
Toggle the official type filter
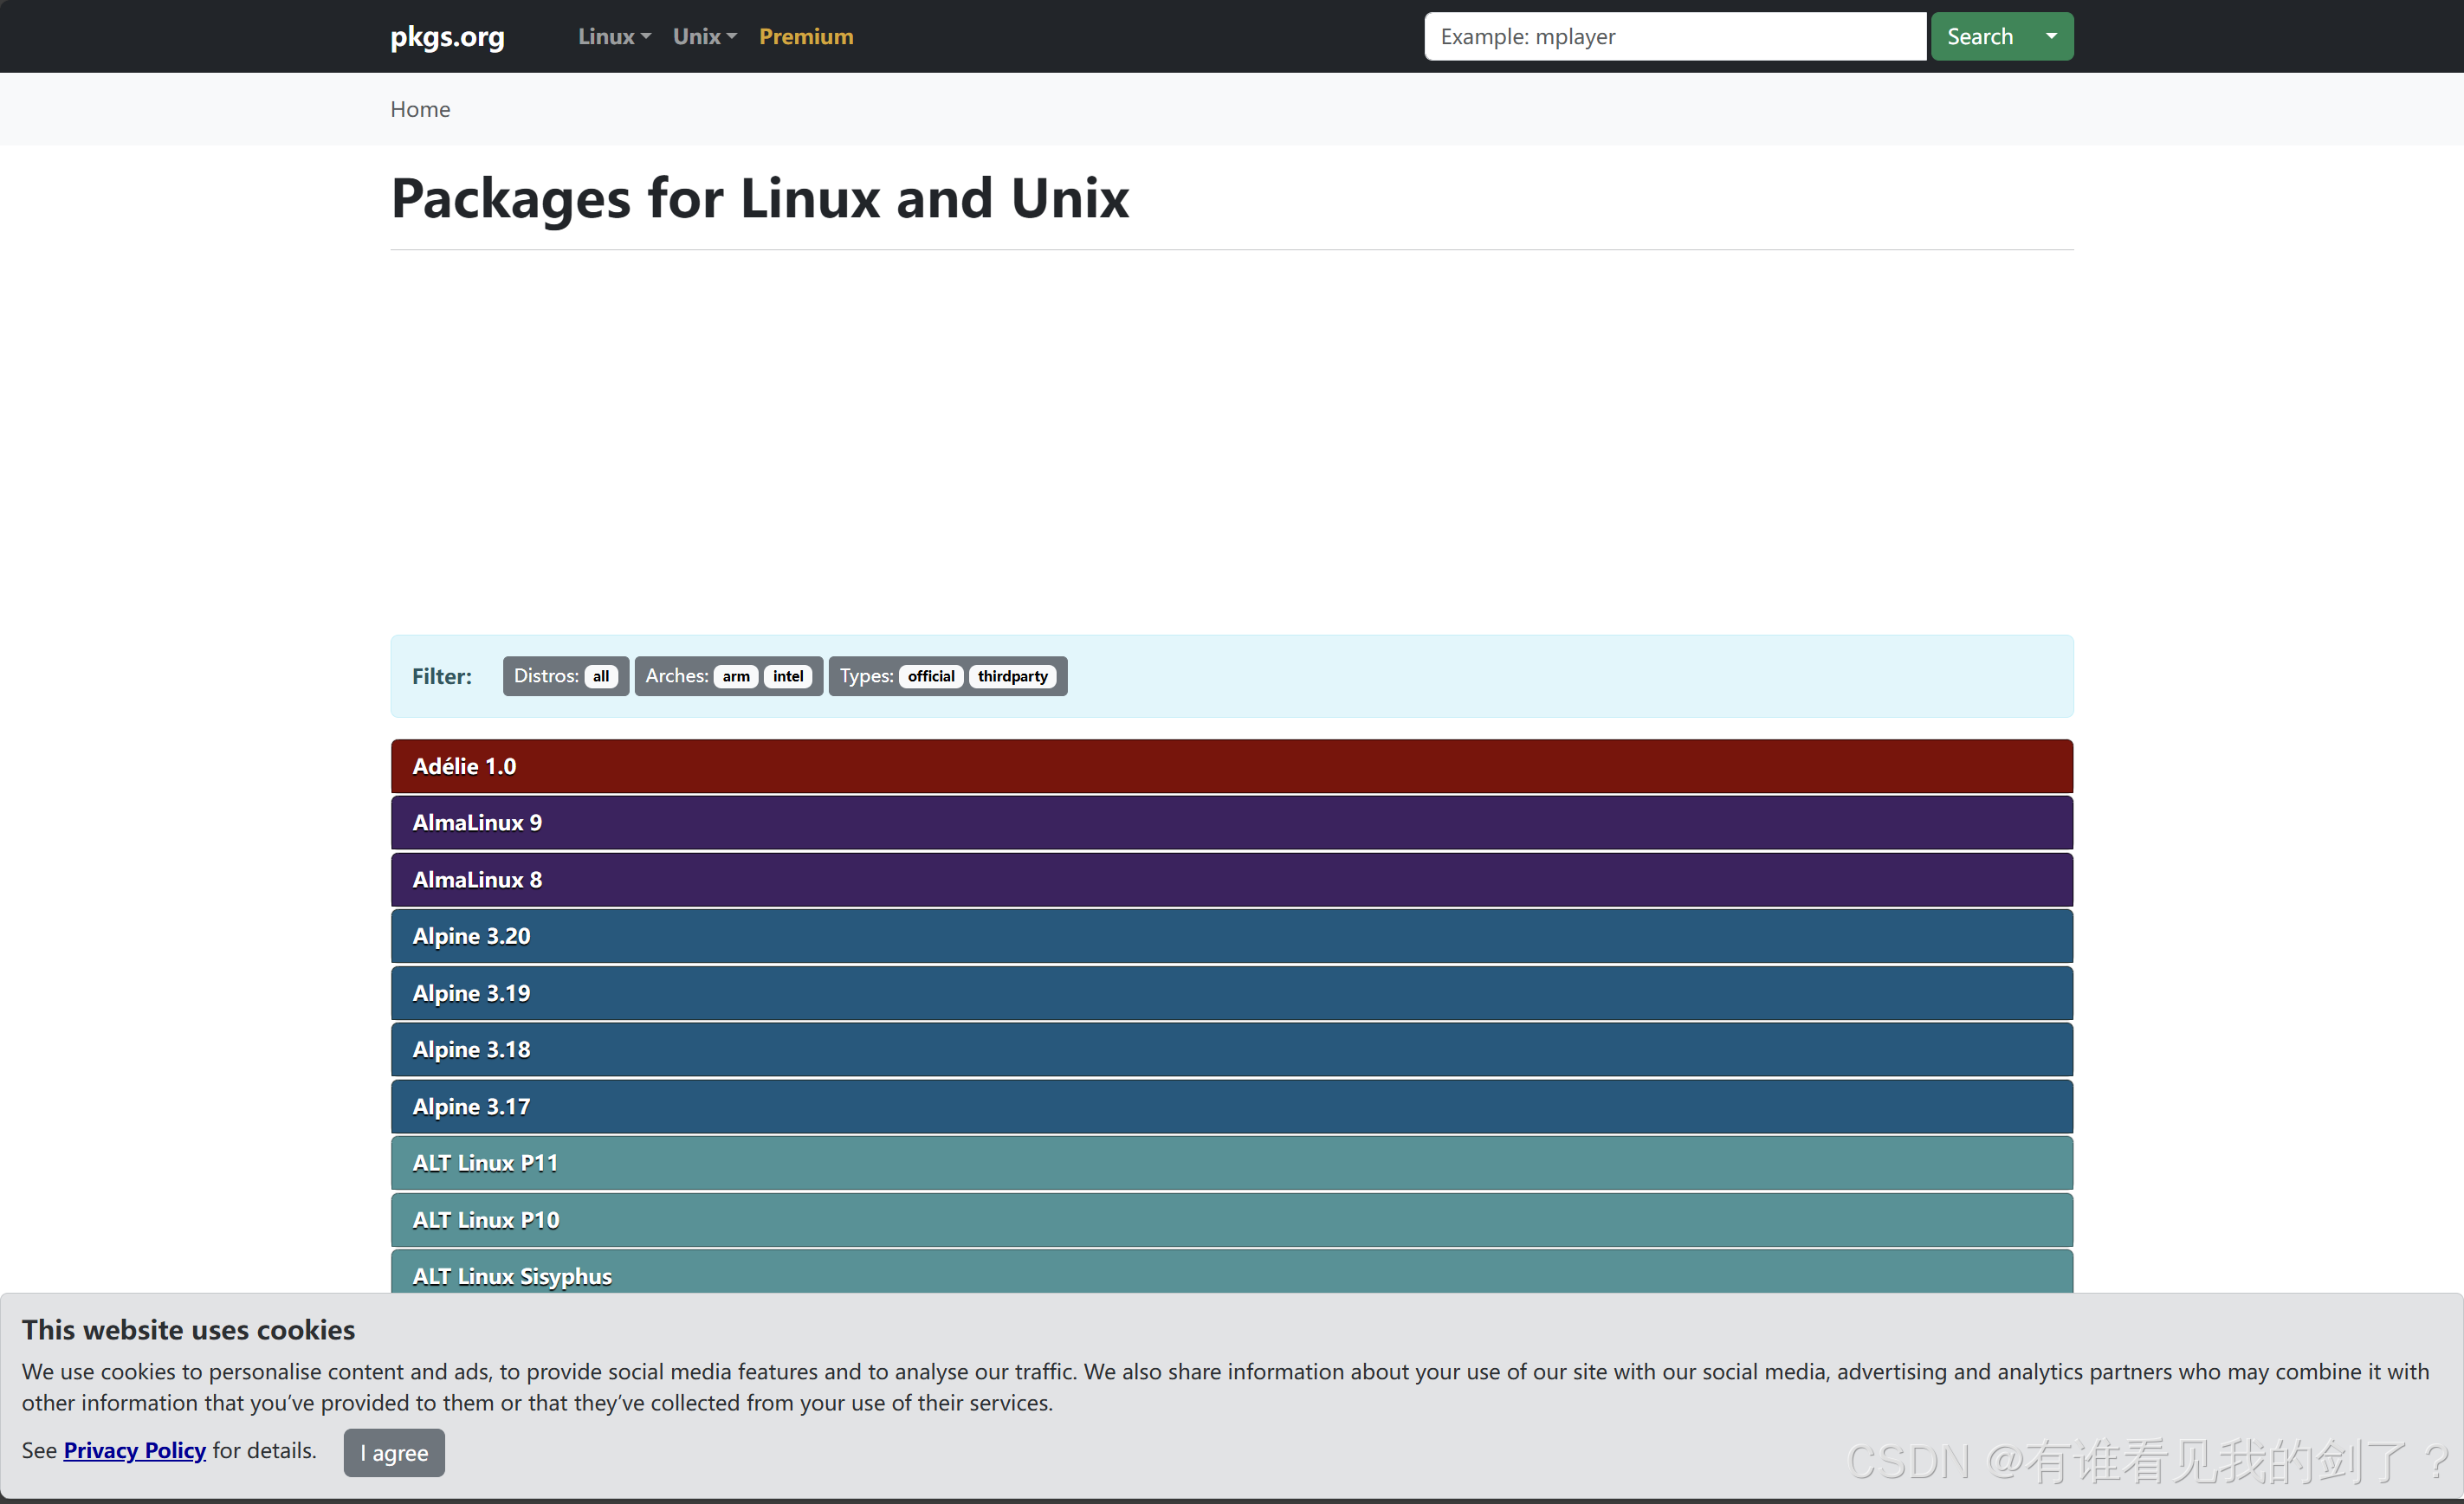coord(930,676)
